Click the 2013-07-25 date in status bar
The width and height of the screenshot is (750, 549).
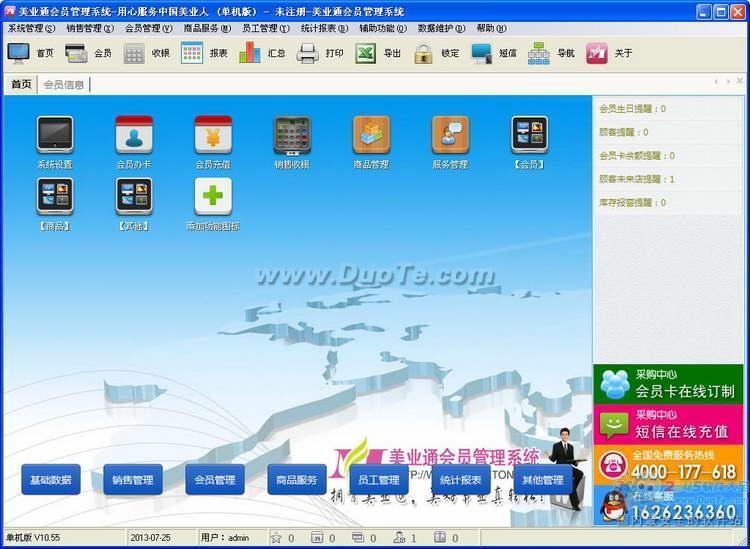pos(151,538)
